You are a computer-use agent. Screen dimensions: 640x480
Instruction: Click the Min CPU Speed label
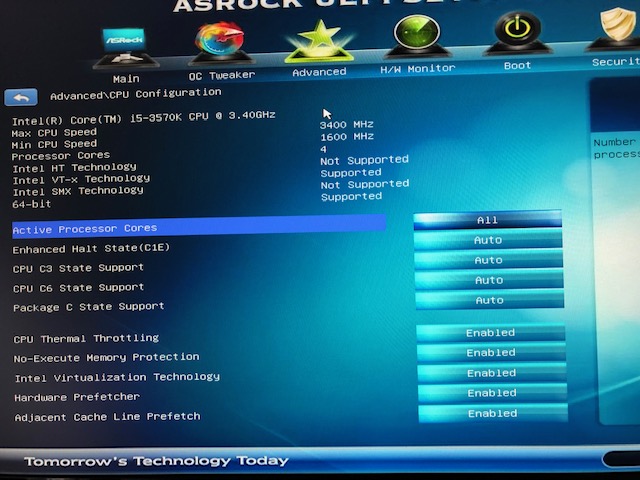(x=54, y=144)
